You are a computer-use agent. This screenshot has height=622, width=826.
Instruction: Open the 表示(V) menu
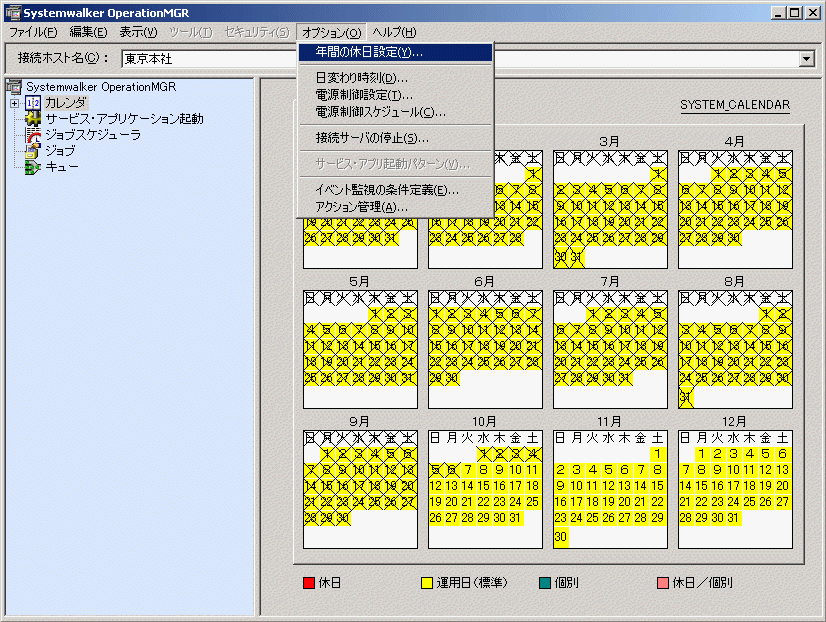pos(138,32)
